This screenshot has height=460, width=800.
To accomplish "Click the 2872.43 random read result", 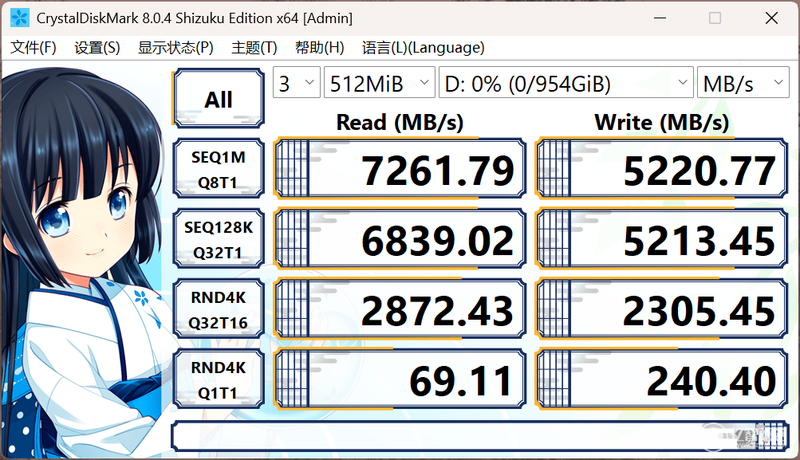I will 400,309.
